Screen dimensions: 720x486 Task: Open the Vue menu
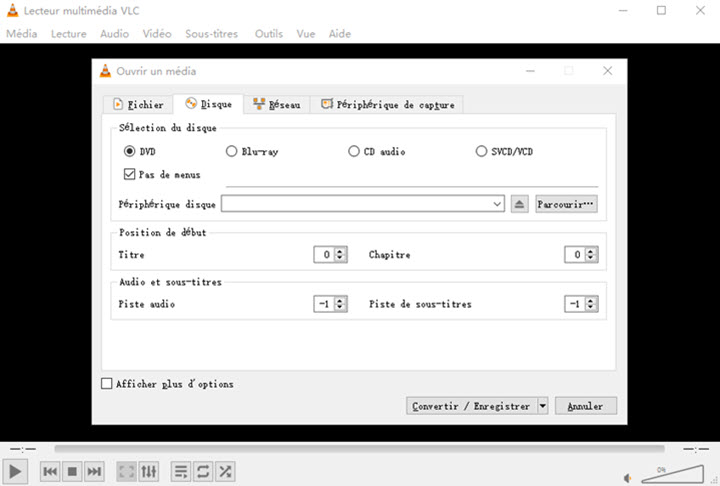pos(306,34)
